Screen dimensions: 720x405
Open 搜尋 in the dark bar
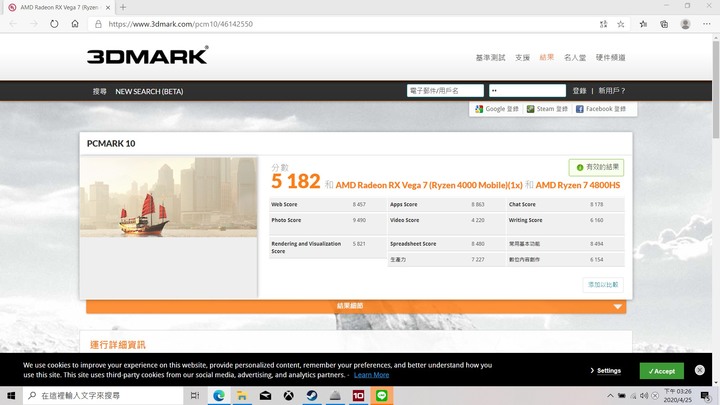point(99,91)
